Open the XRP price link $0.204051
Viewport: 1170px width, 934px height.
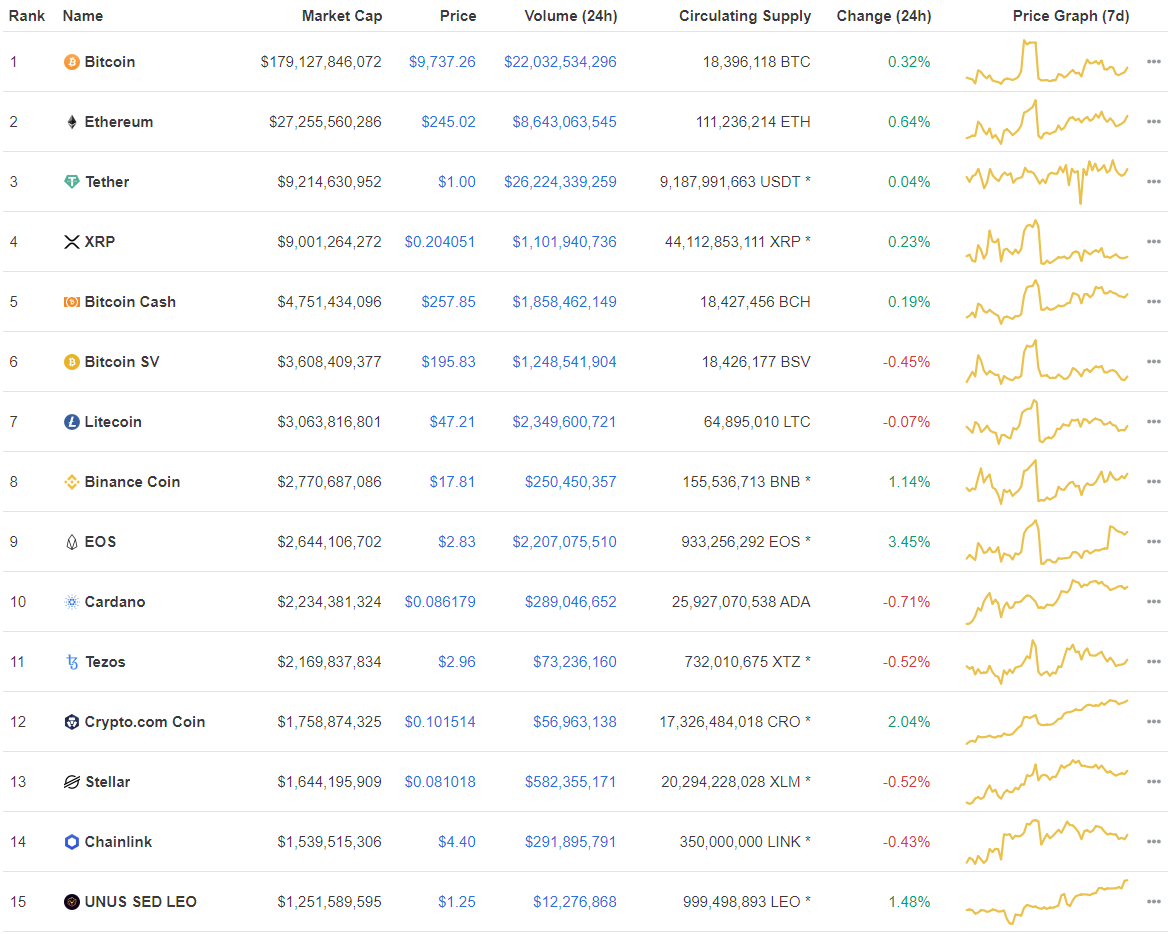[439, 242]
